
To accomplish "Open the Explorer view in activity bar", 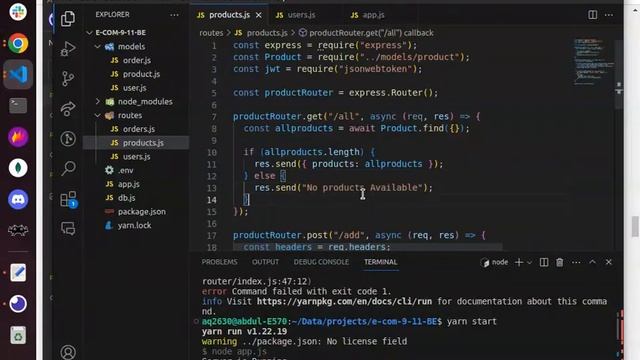I will (x=68, y=18).
